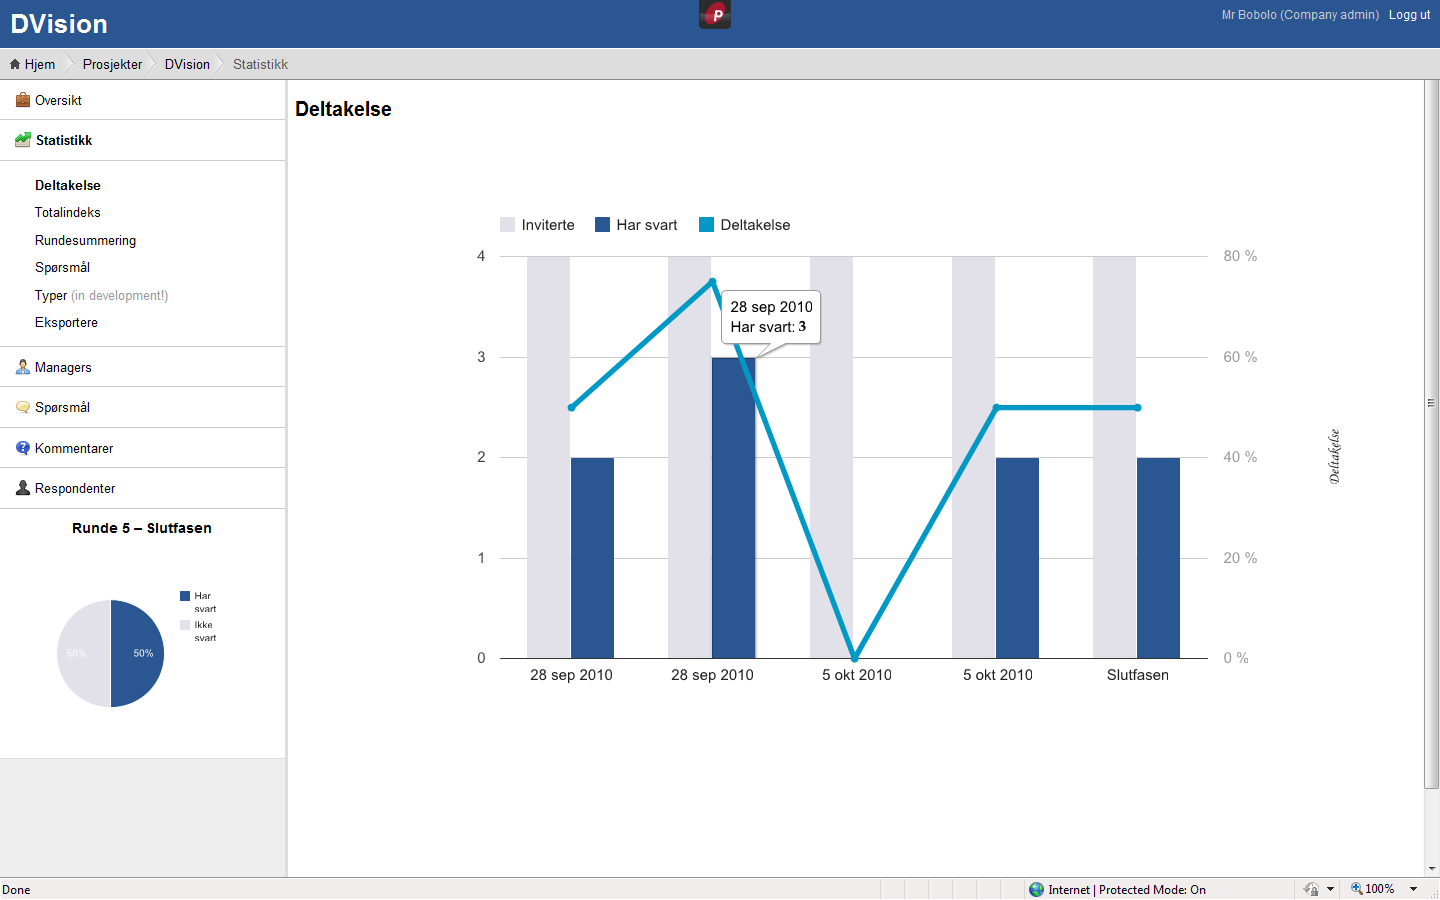Click the Internet globe icon in status bar
Viewport: 1440px width, 900px height.
click(x=1036, y=889)
